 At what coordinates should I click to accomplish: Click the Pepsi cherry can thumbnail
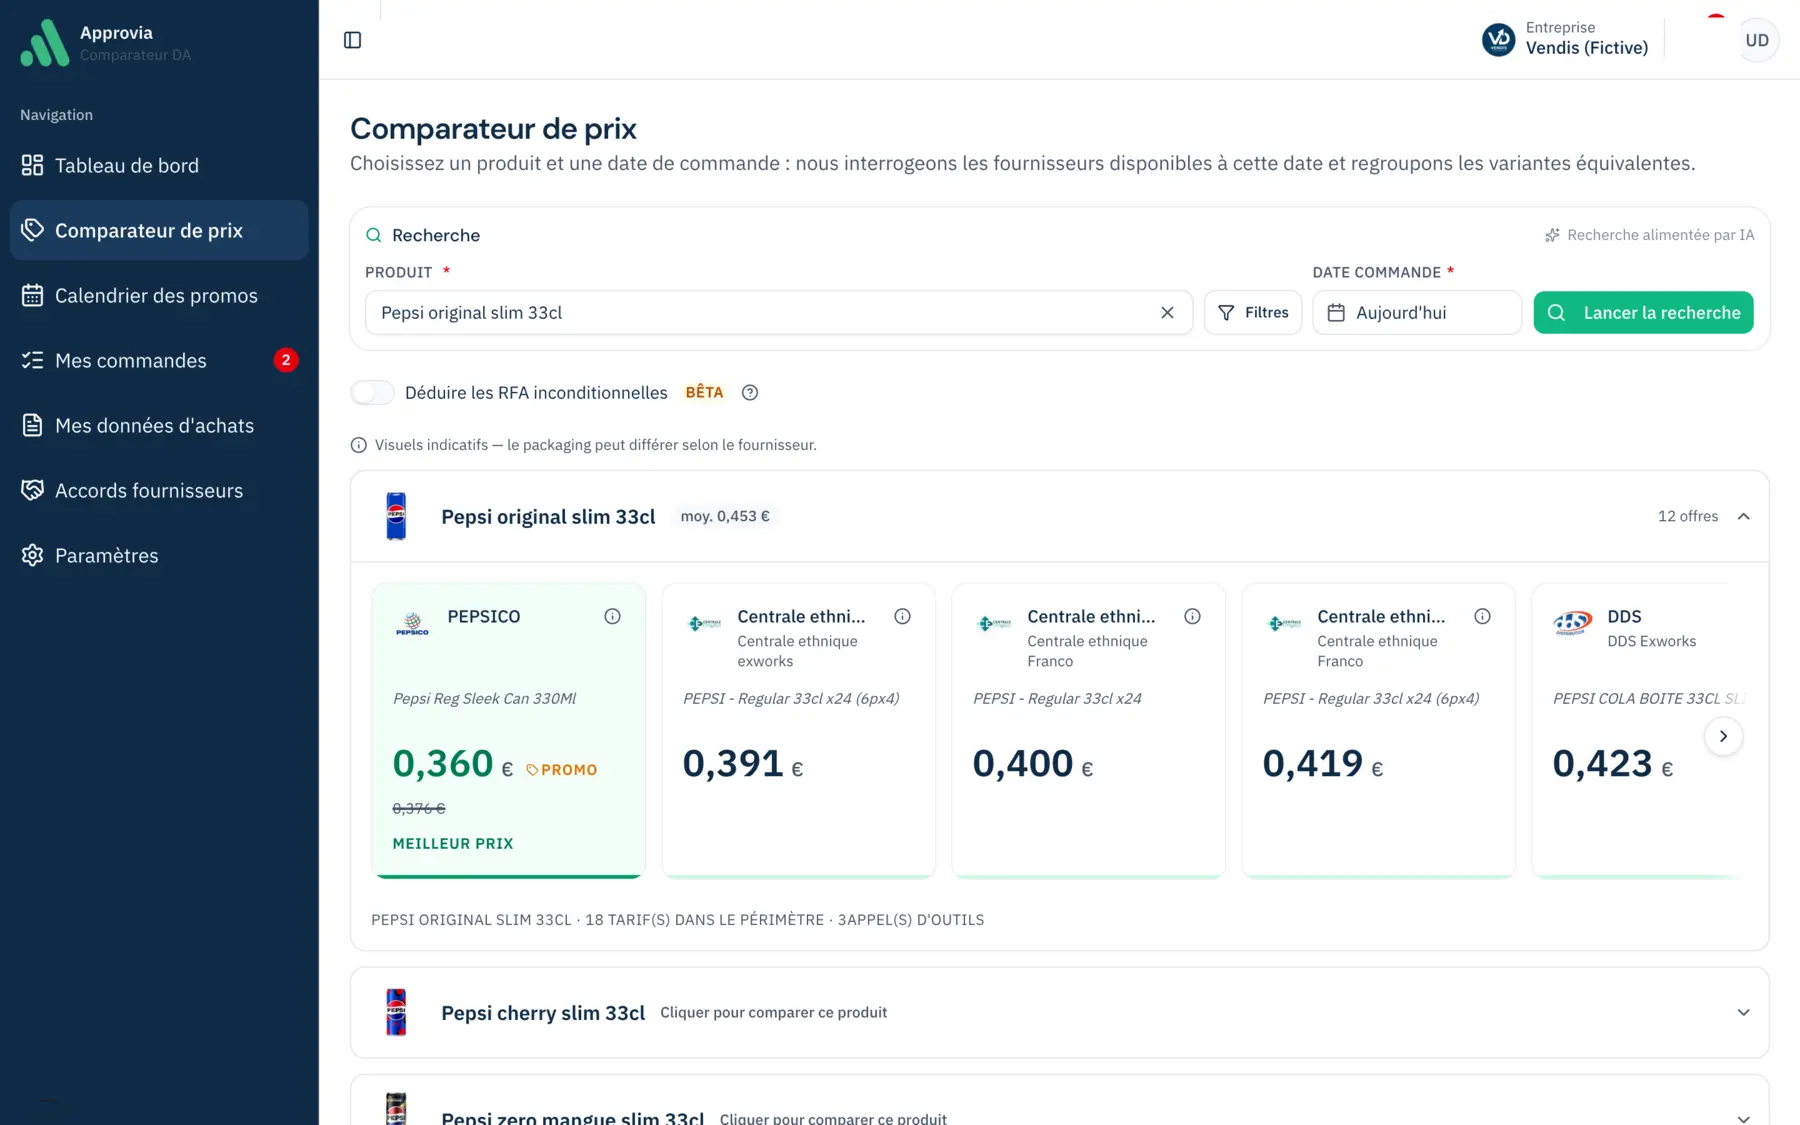[396, 1012]
